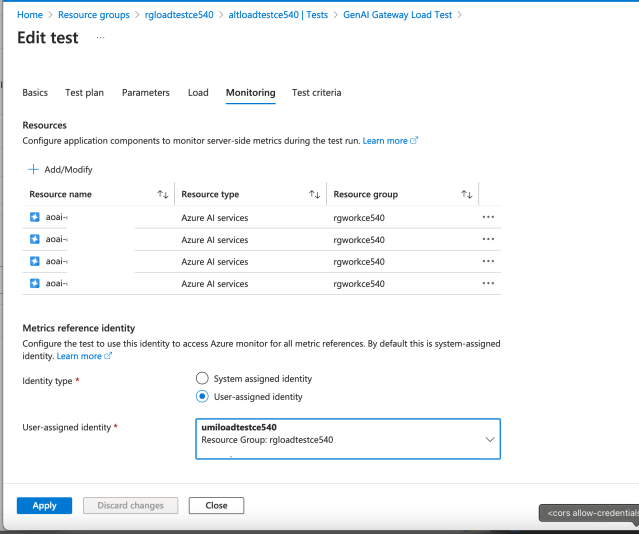Sort by Resource group column arrows
Viewport: 639px width, 534px height.
[x=466, y=194]
